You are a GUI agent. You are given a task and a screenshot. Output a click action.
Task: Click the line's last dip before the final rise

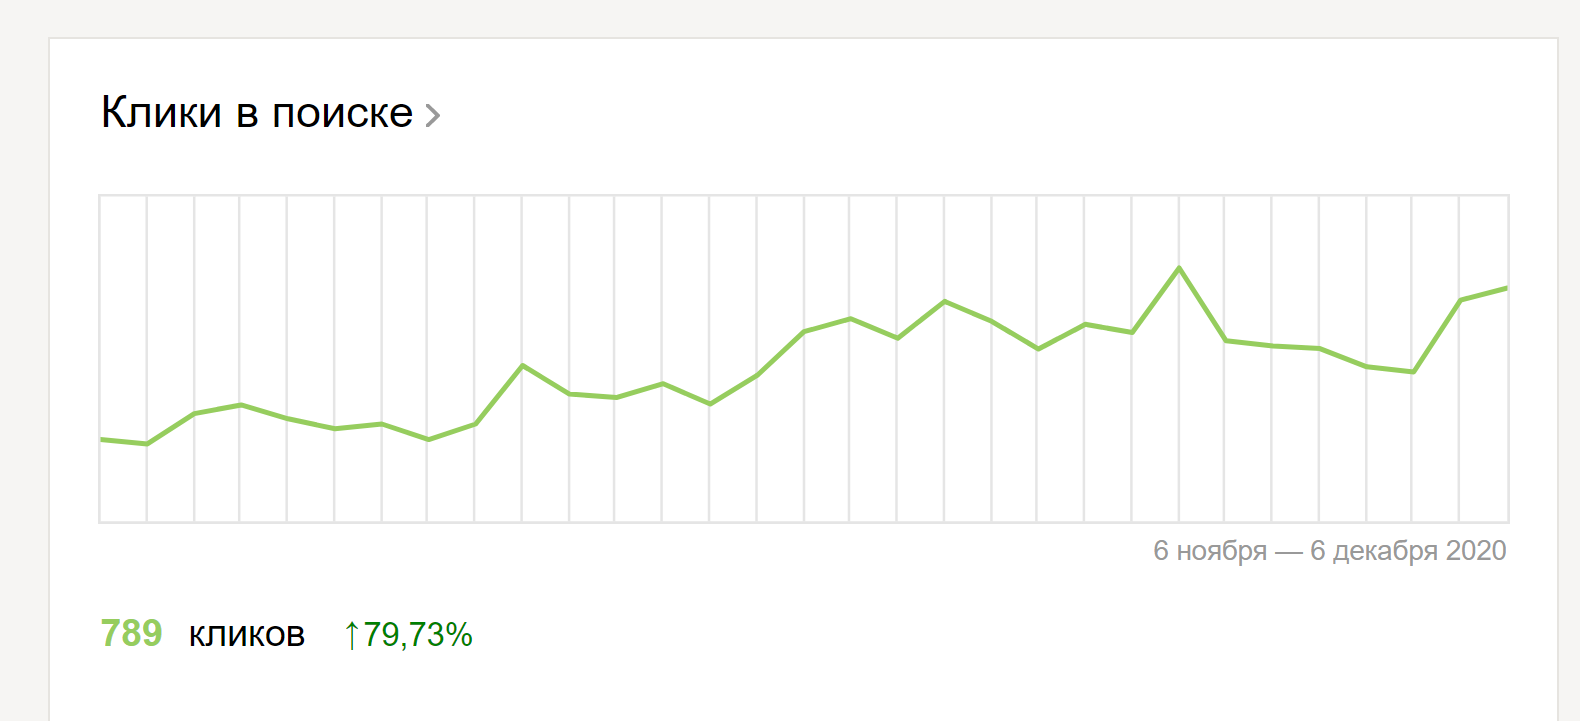pos(1413,372)
